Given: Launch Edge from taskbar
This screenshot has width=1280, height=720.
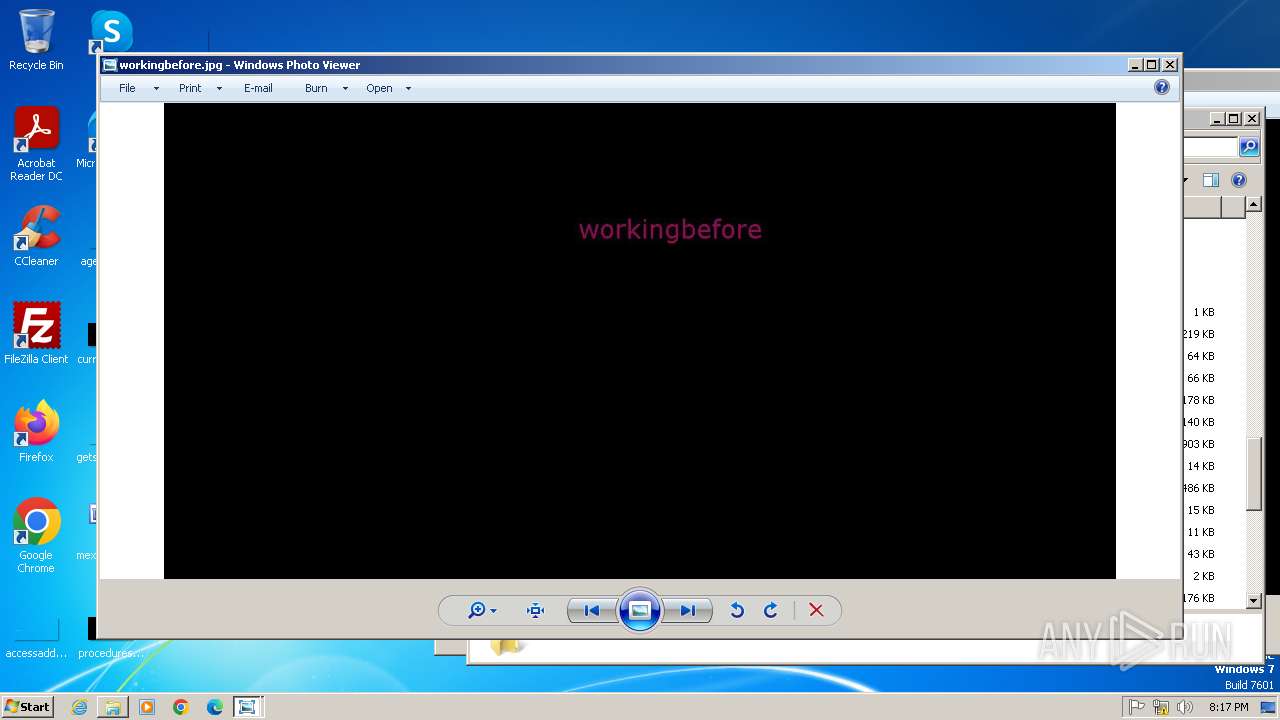Looking at the screenshot, I should (x=215, y=707).
